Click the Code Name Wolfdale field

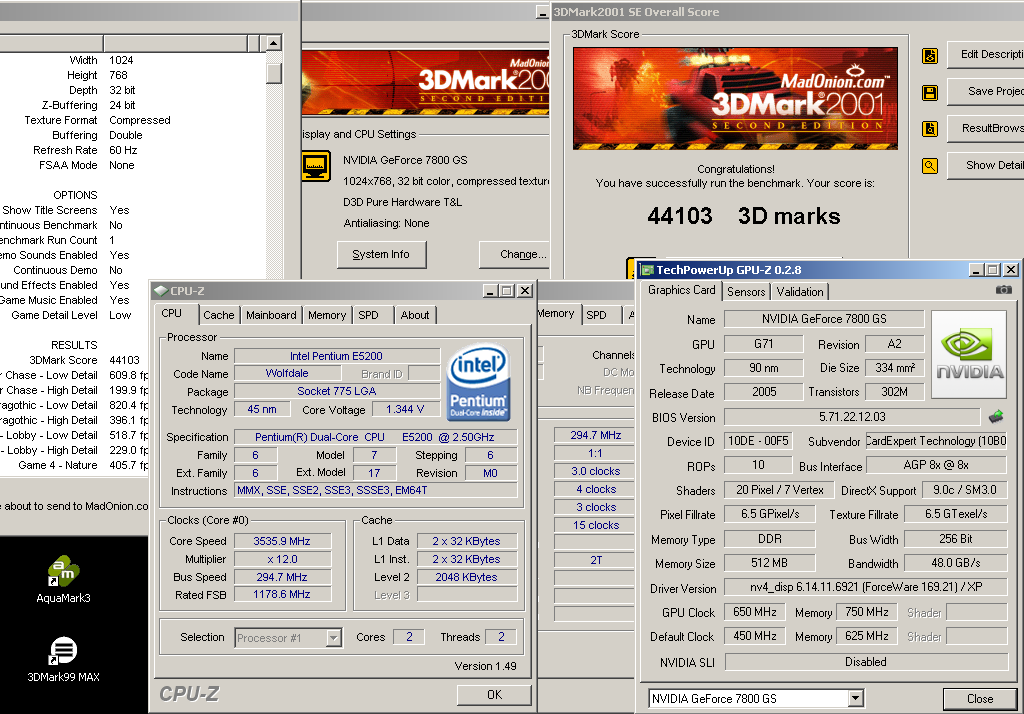pyautogui.click(x=287, y=373)
